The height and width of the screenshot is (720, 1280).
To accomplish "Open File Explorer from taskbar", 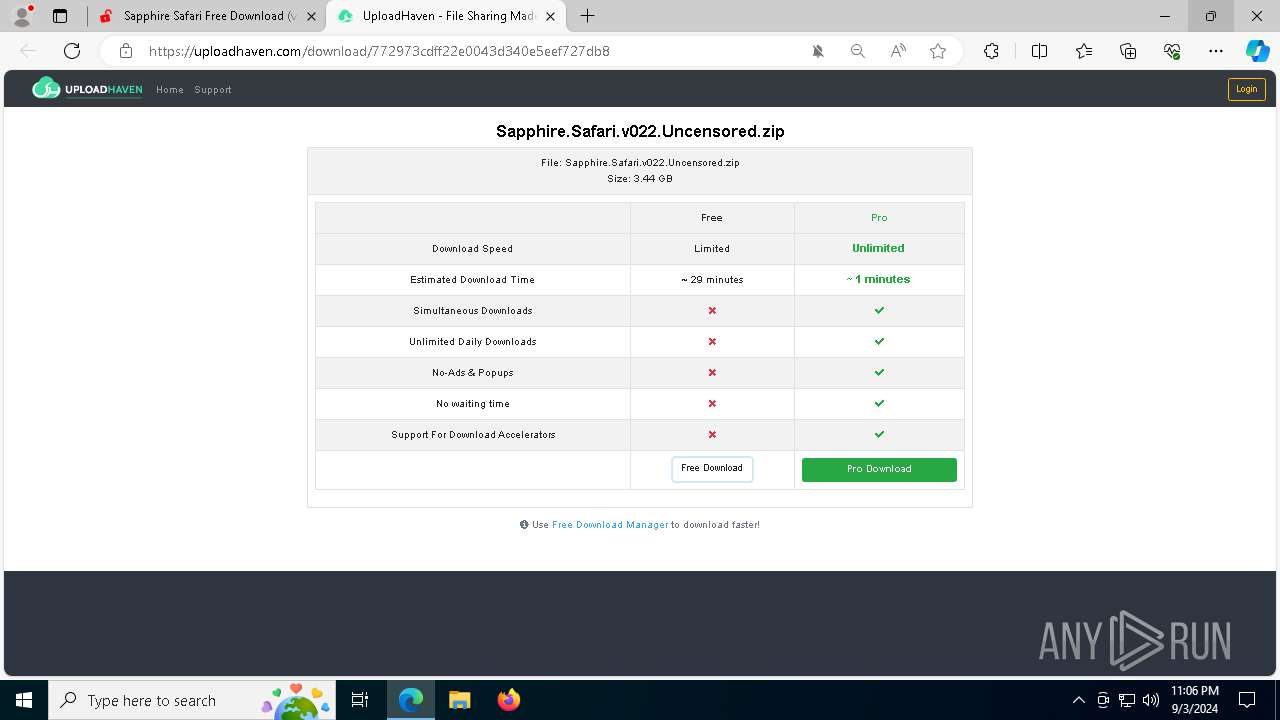I will click(459, 700).
